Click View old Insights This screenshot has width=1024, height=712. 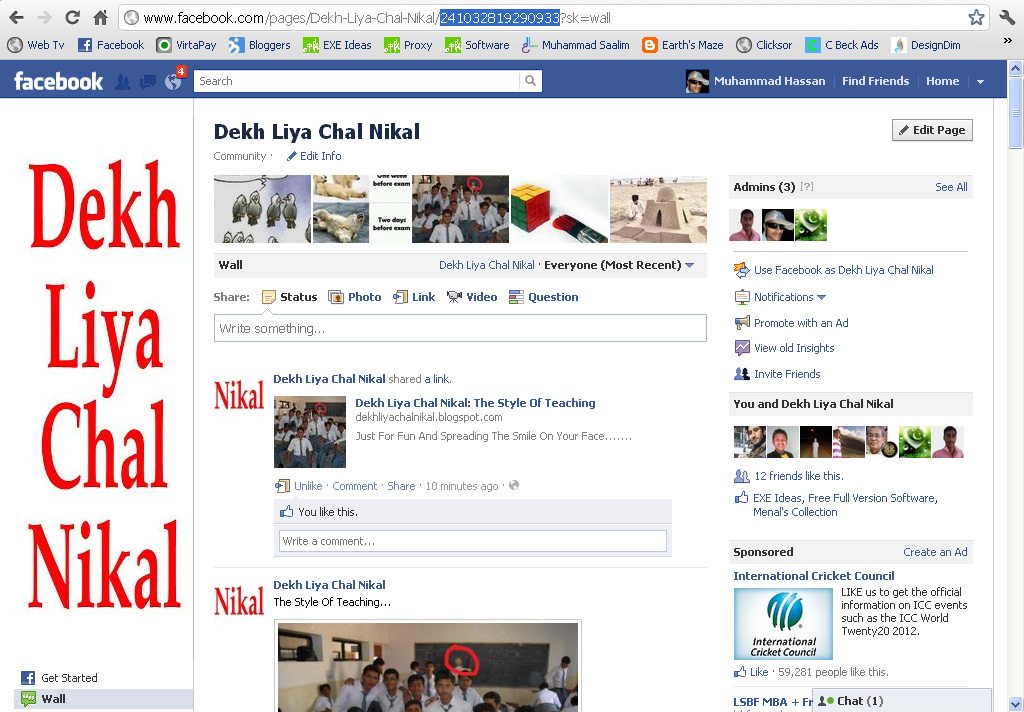coord(793,348)
